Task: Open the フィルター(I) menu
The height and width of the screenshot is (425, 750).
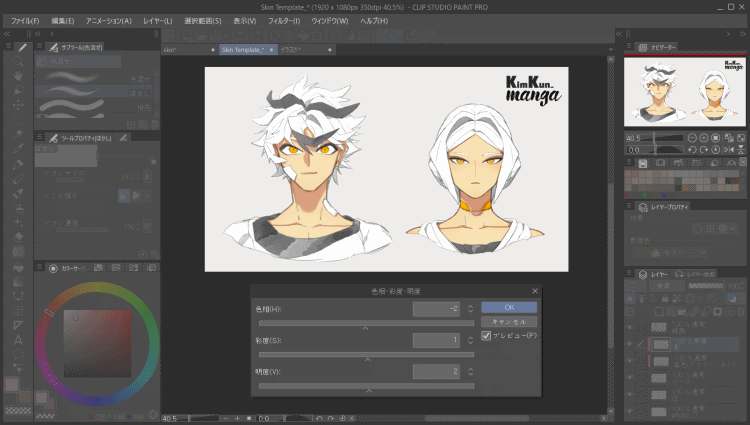Action: [284, 21]
